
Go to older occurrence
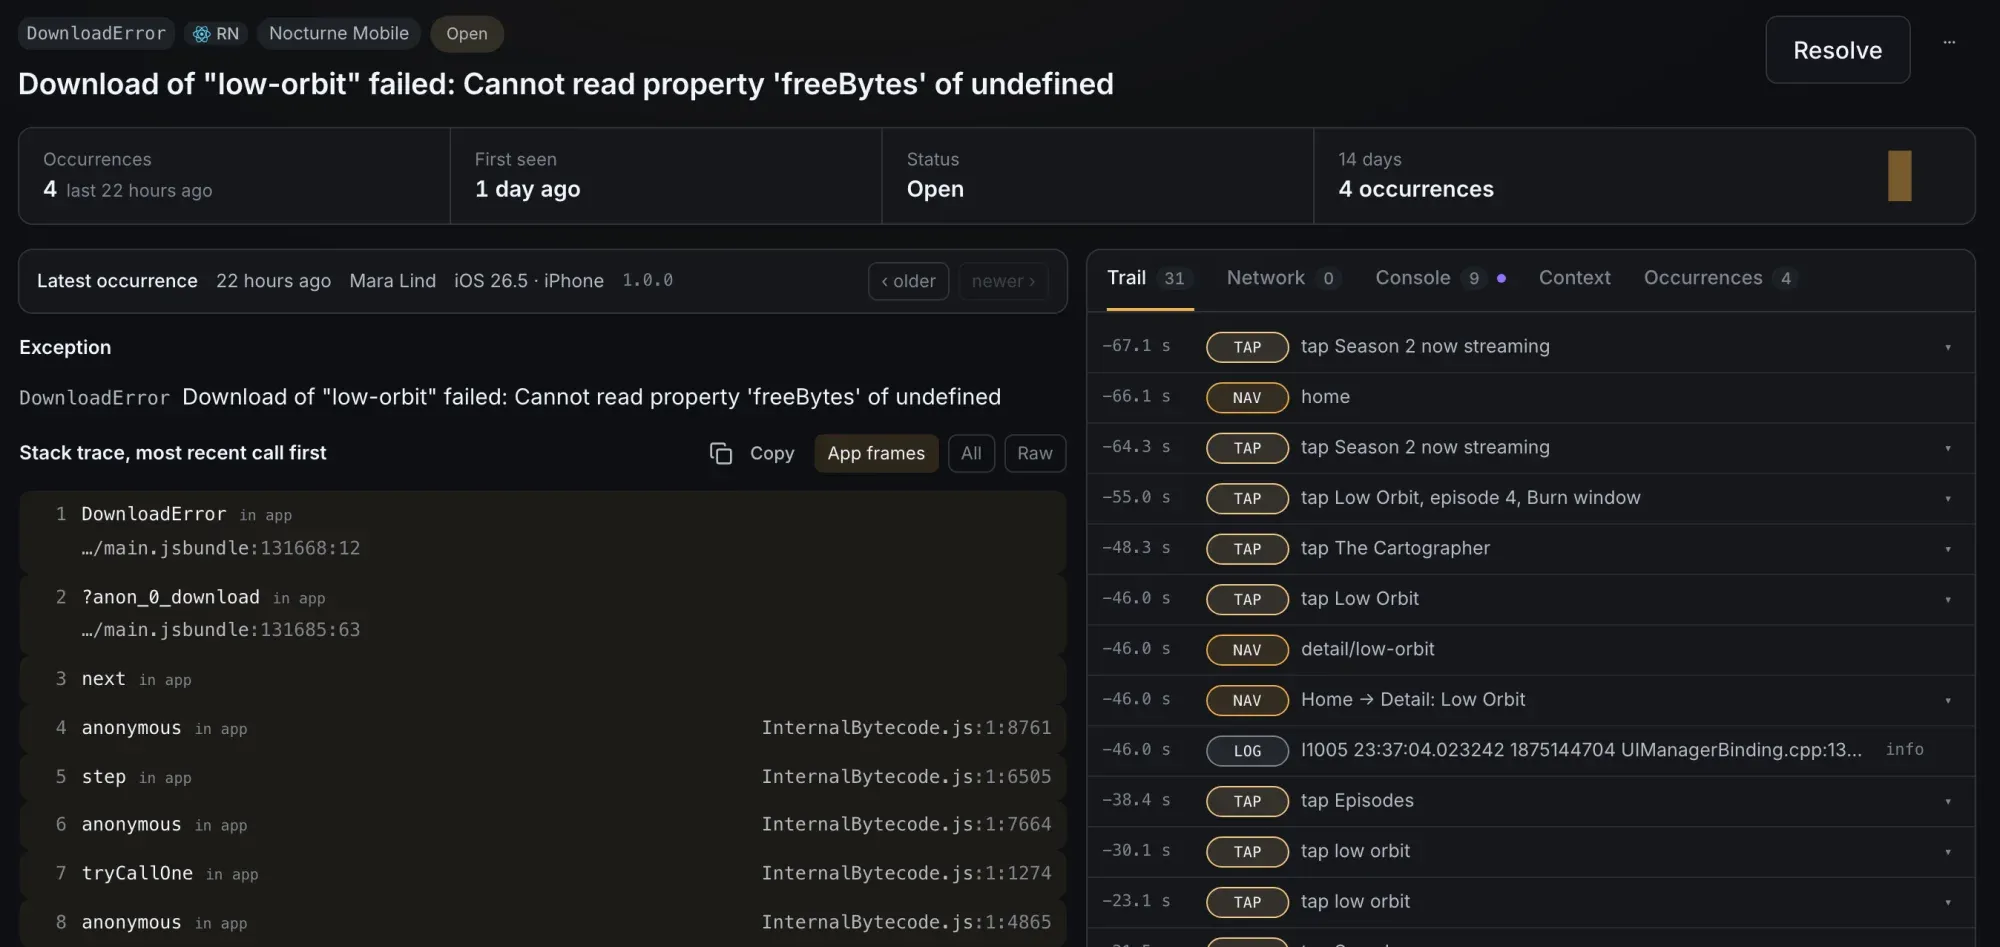coord(908,282)
